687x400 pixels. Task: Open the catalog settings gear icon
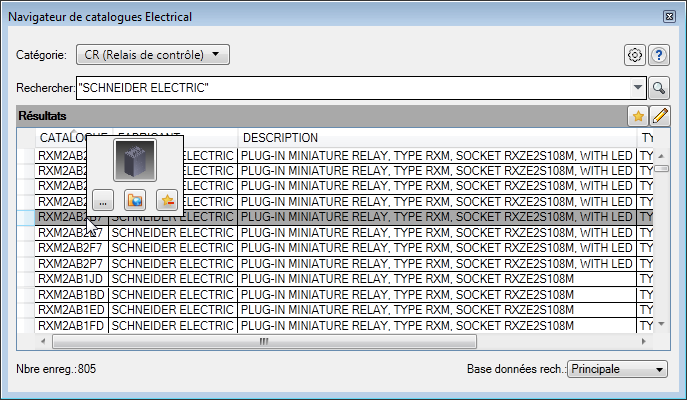634,55
